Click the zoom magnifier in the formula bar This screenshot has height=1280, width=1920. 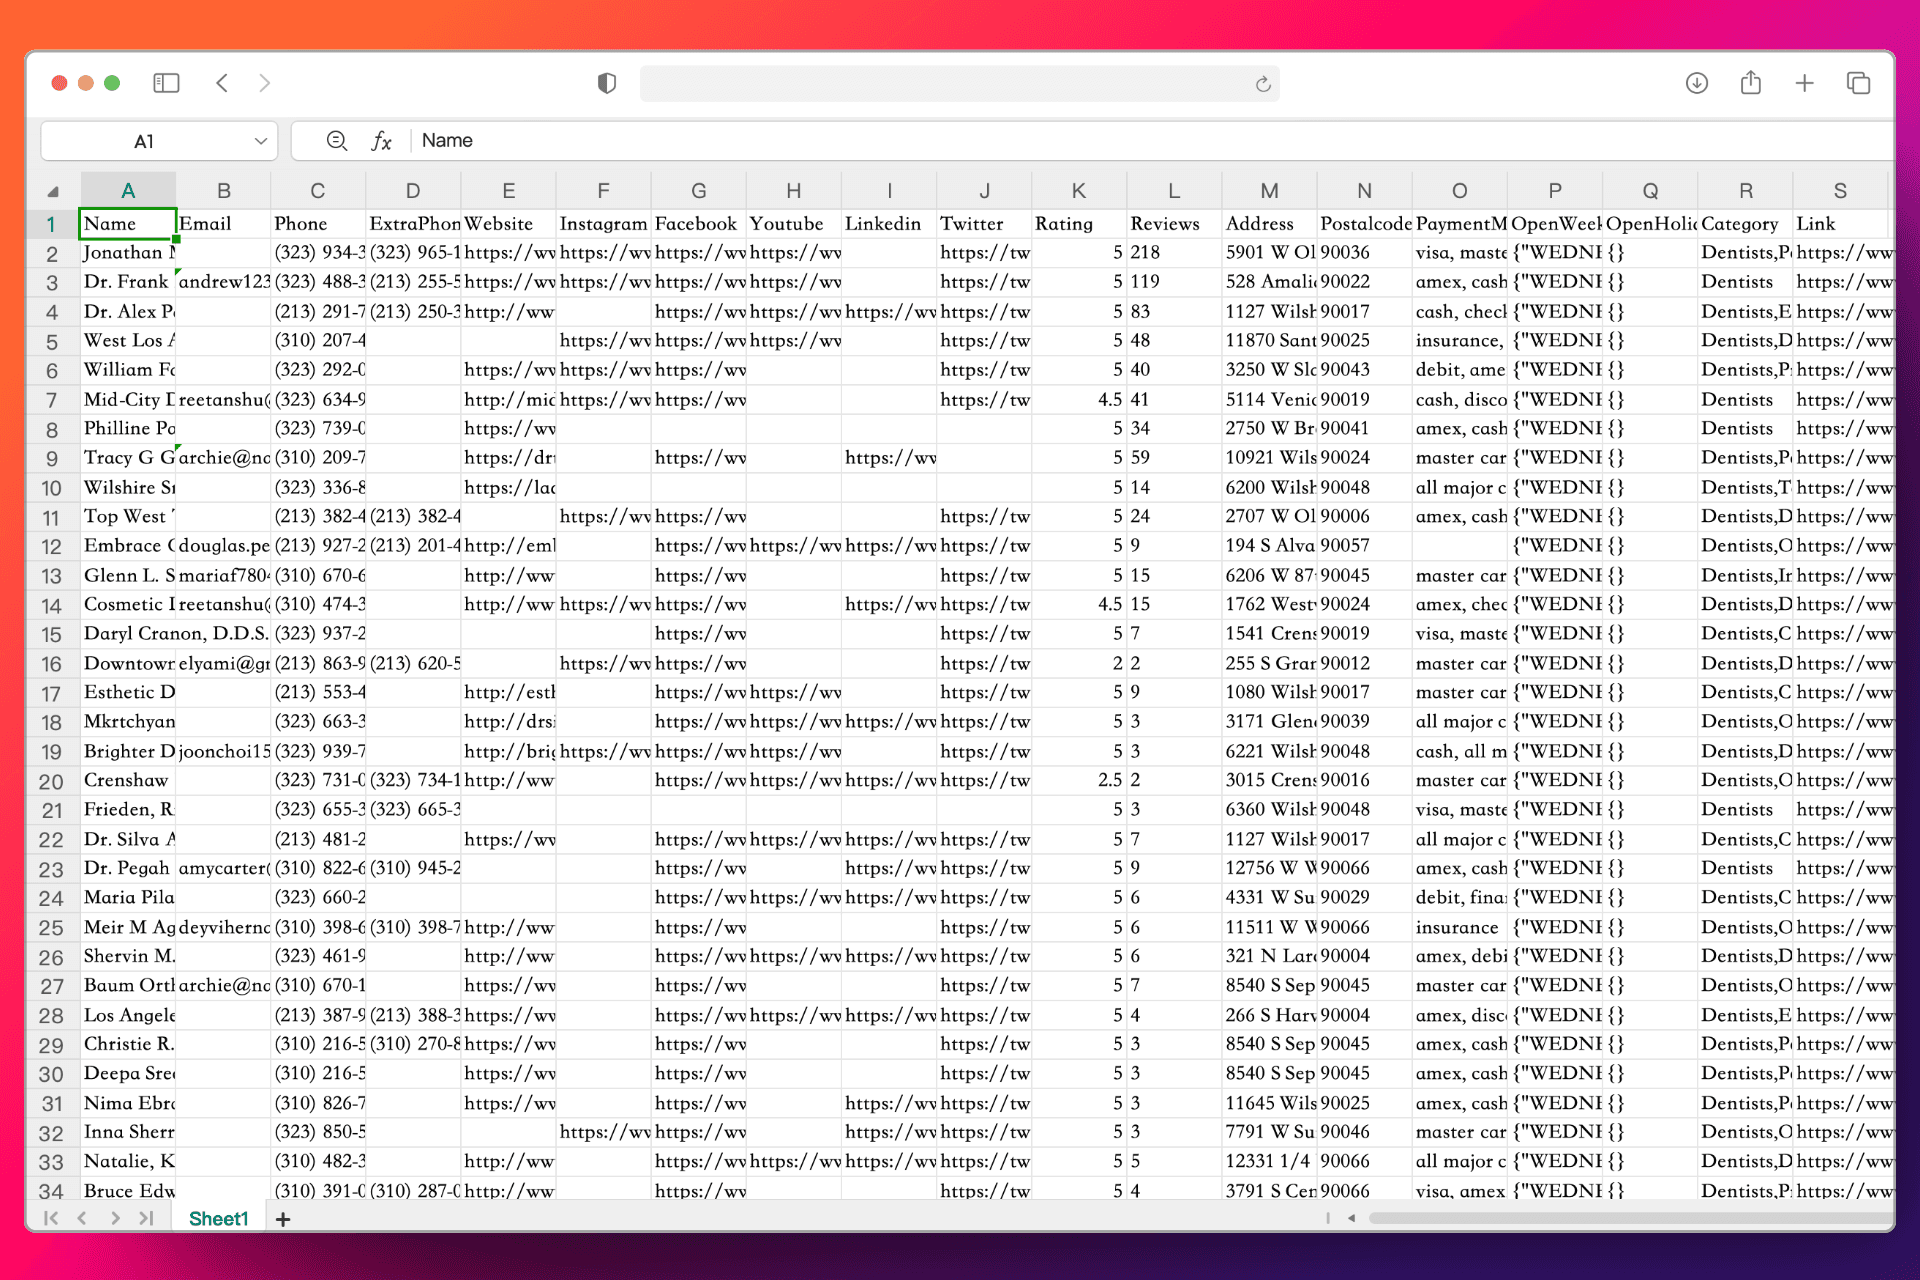pyautogui.click(x=337, y=141)
